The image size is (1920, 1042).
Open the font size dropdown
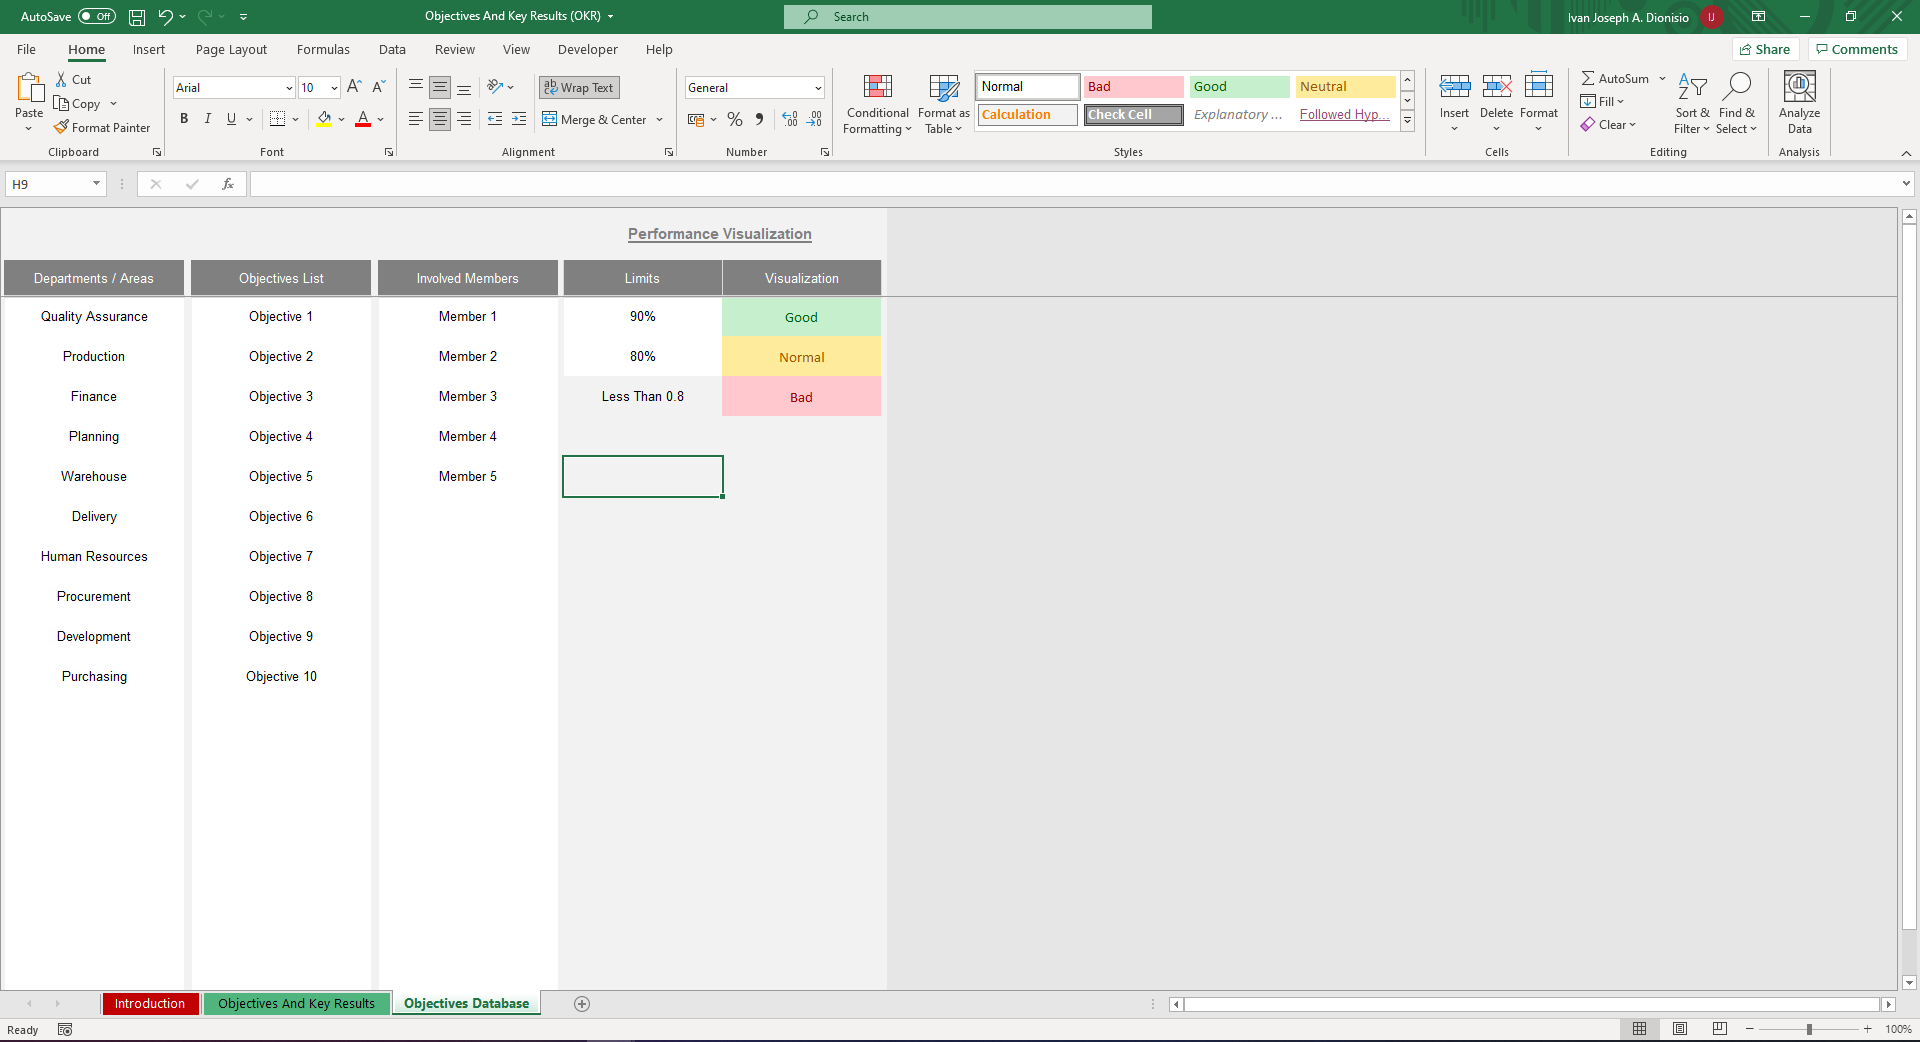(334, 88)
